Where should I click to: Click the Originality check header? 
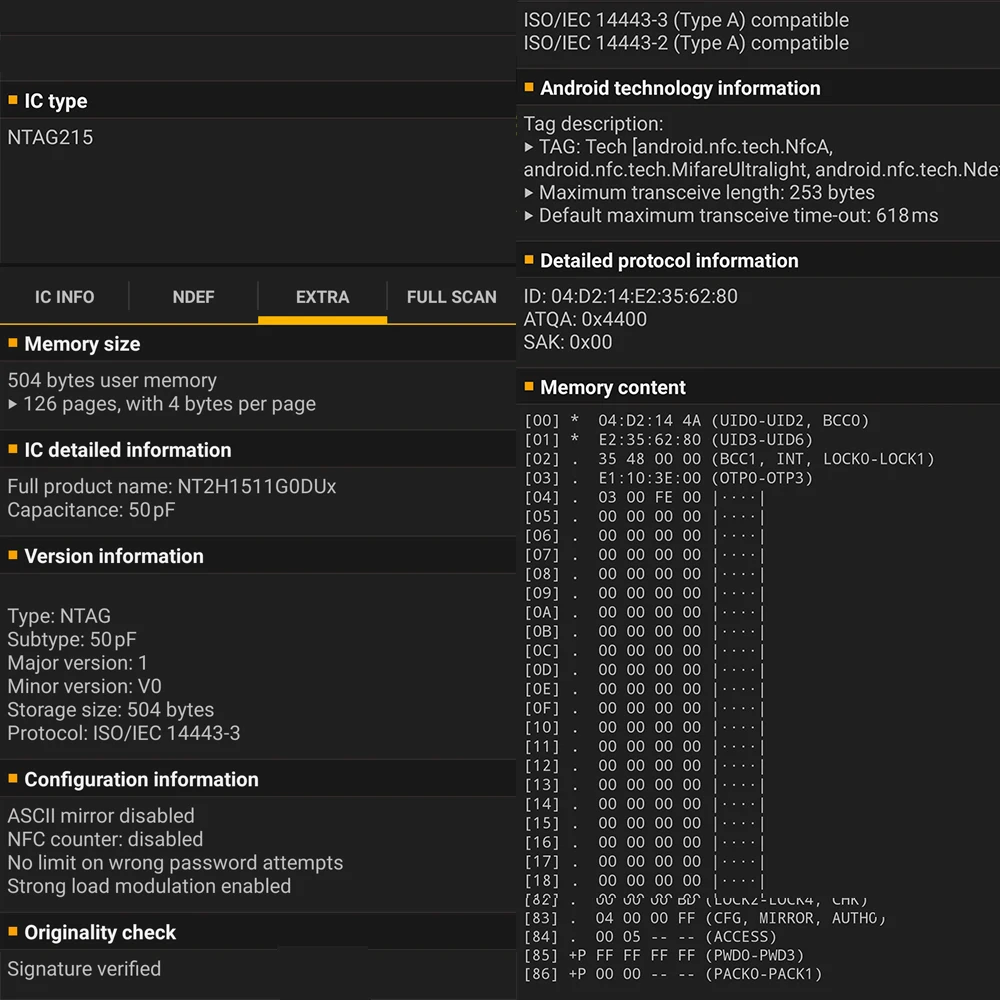pos(258,932)
